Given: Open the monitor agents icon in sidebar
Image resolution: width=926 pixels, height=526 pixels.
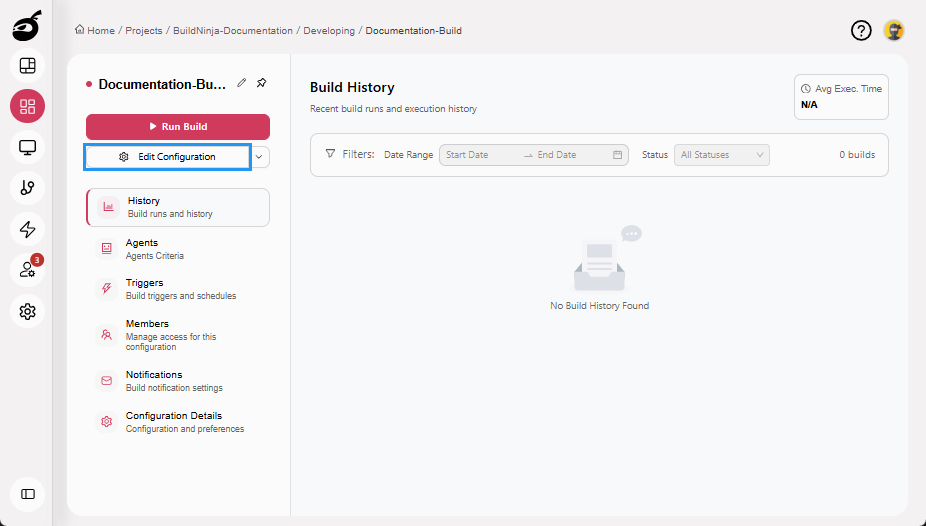Looking at the screenshot, I should coord(27,147).
